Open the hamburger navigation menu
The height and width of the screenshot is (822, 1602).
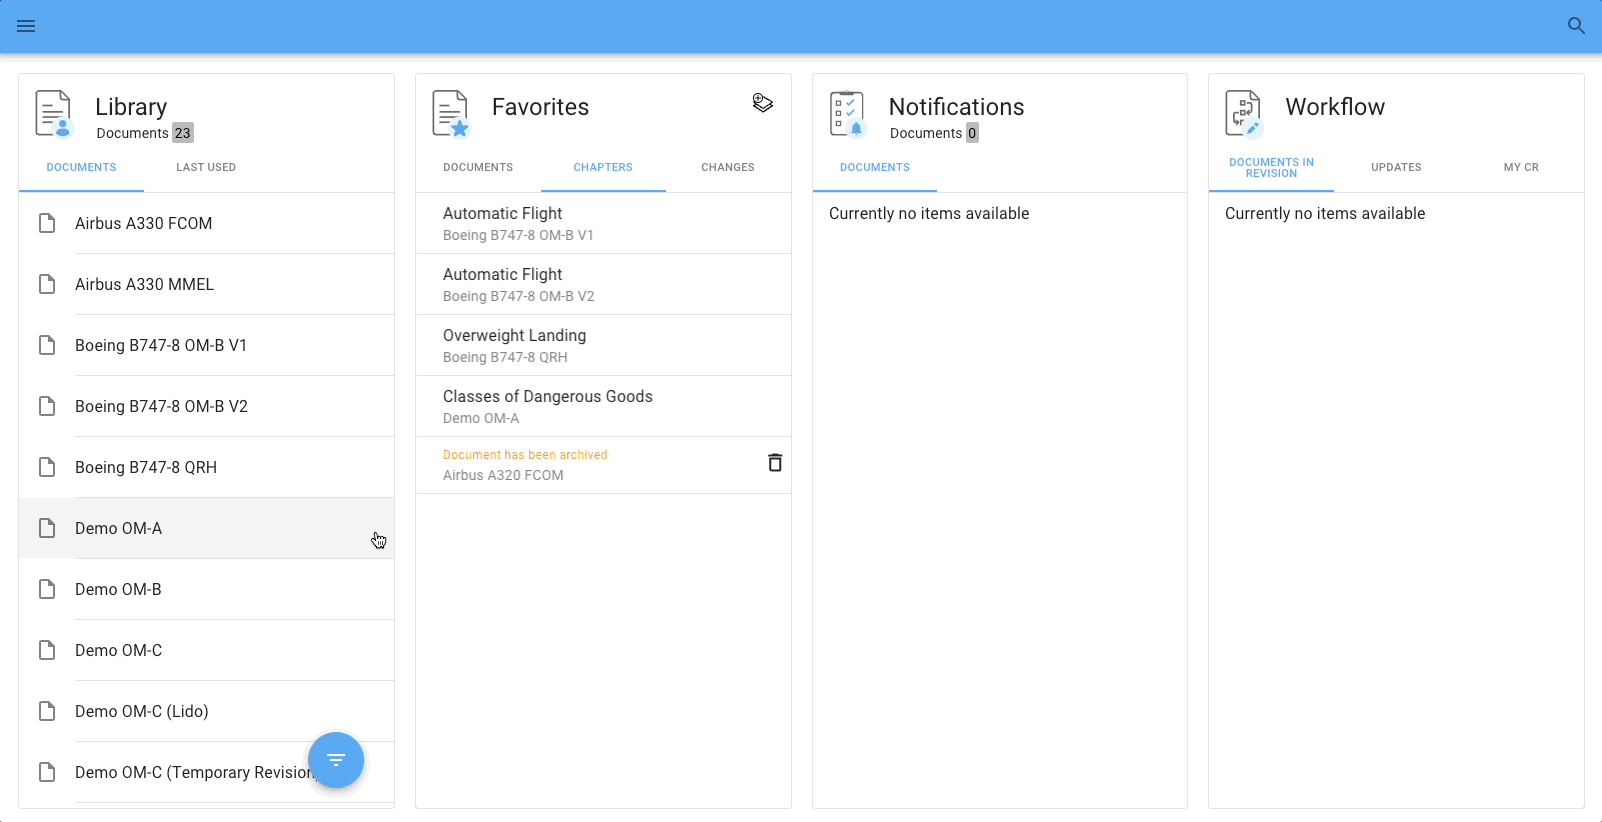26,26
